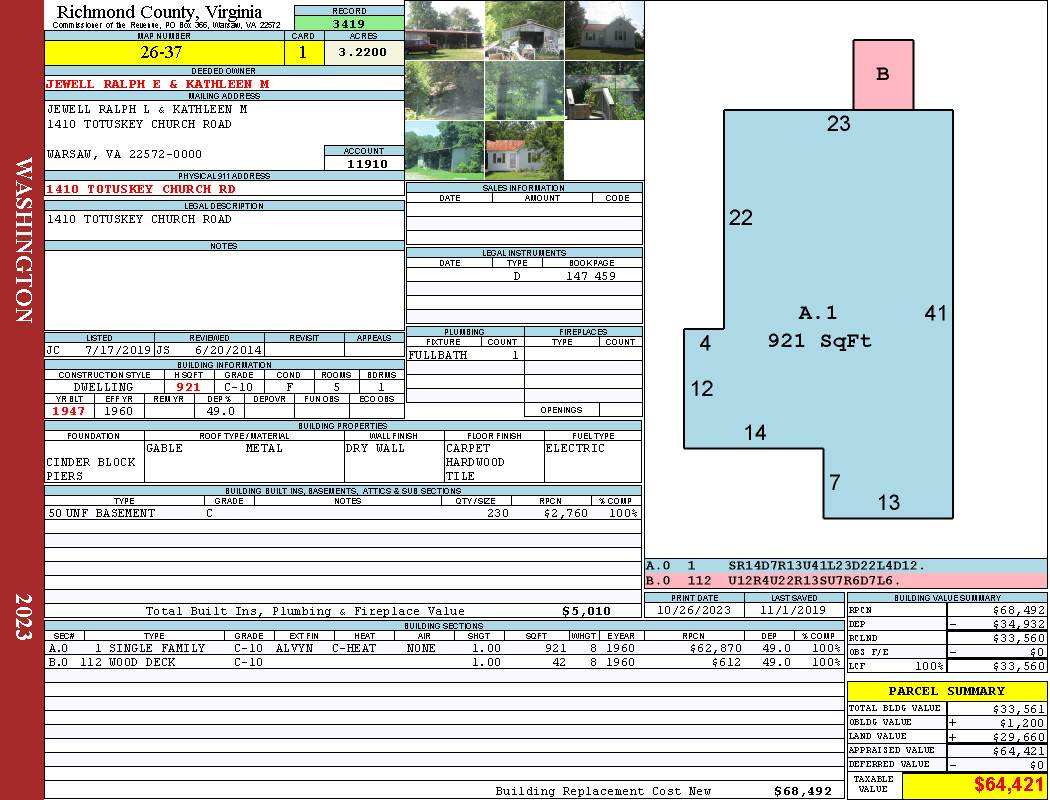This screenshot has height=800, width=1050.
Task: Click the H SQFT value 921 in red
Action: [x=188, y=387]
